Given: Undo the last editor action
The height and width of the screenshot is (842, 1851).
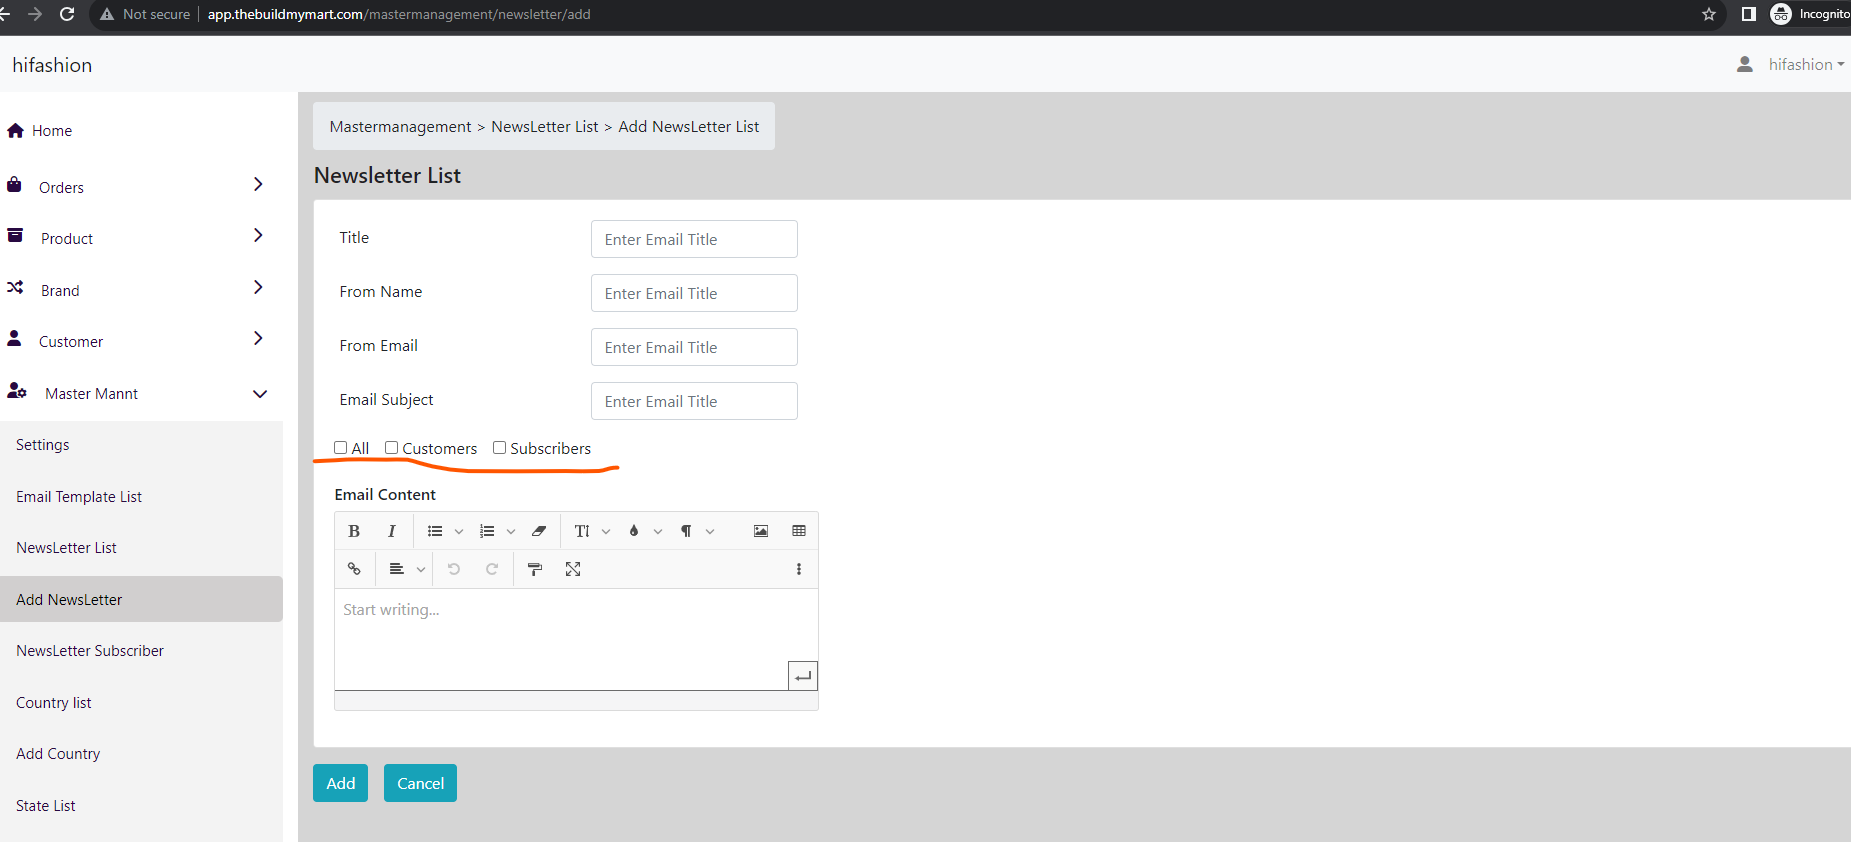Looking at the screenshot, I should pos(454,569).
